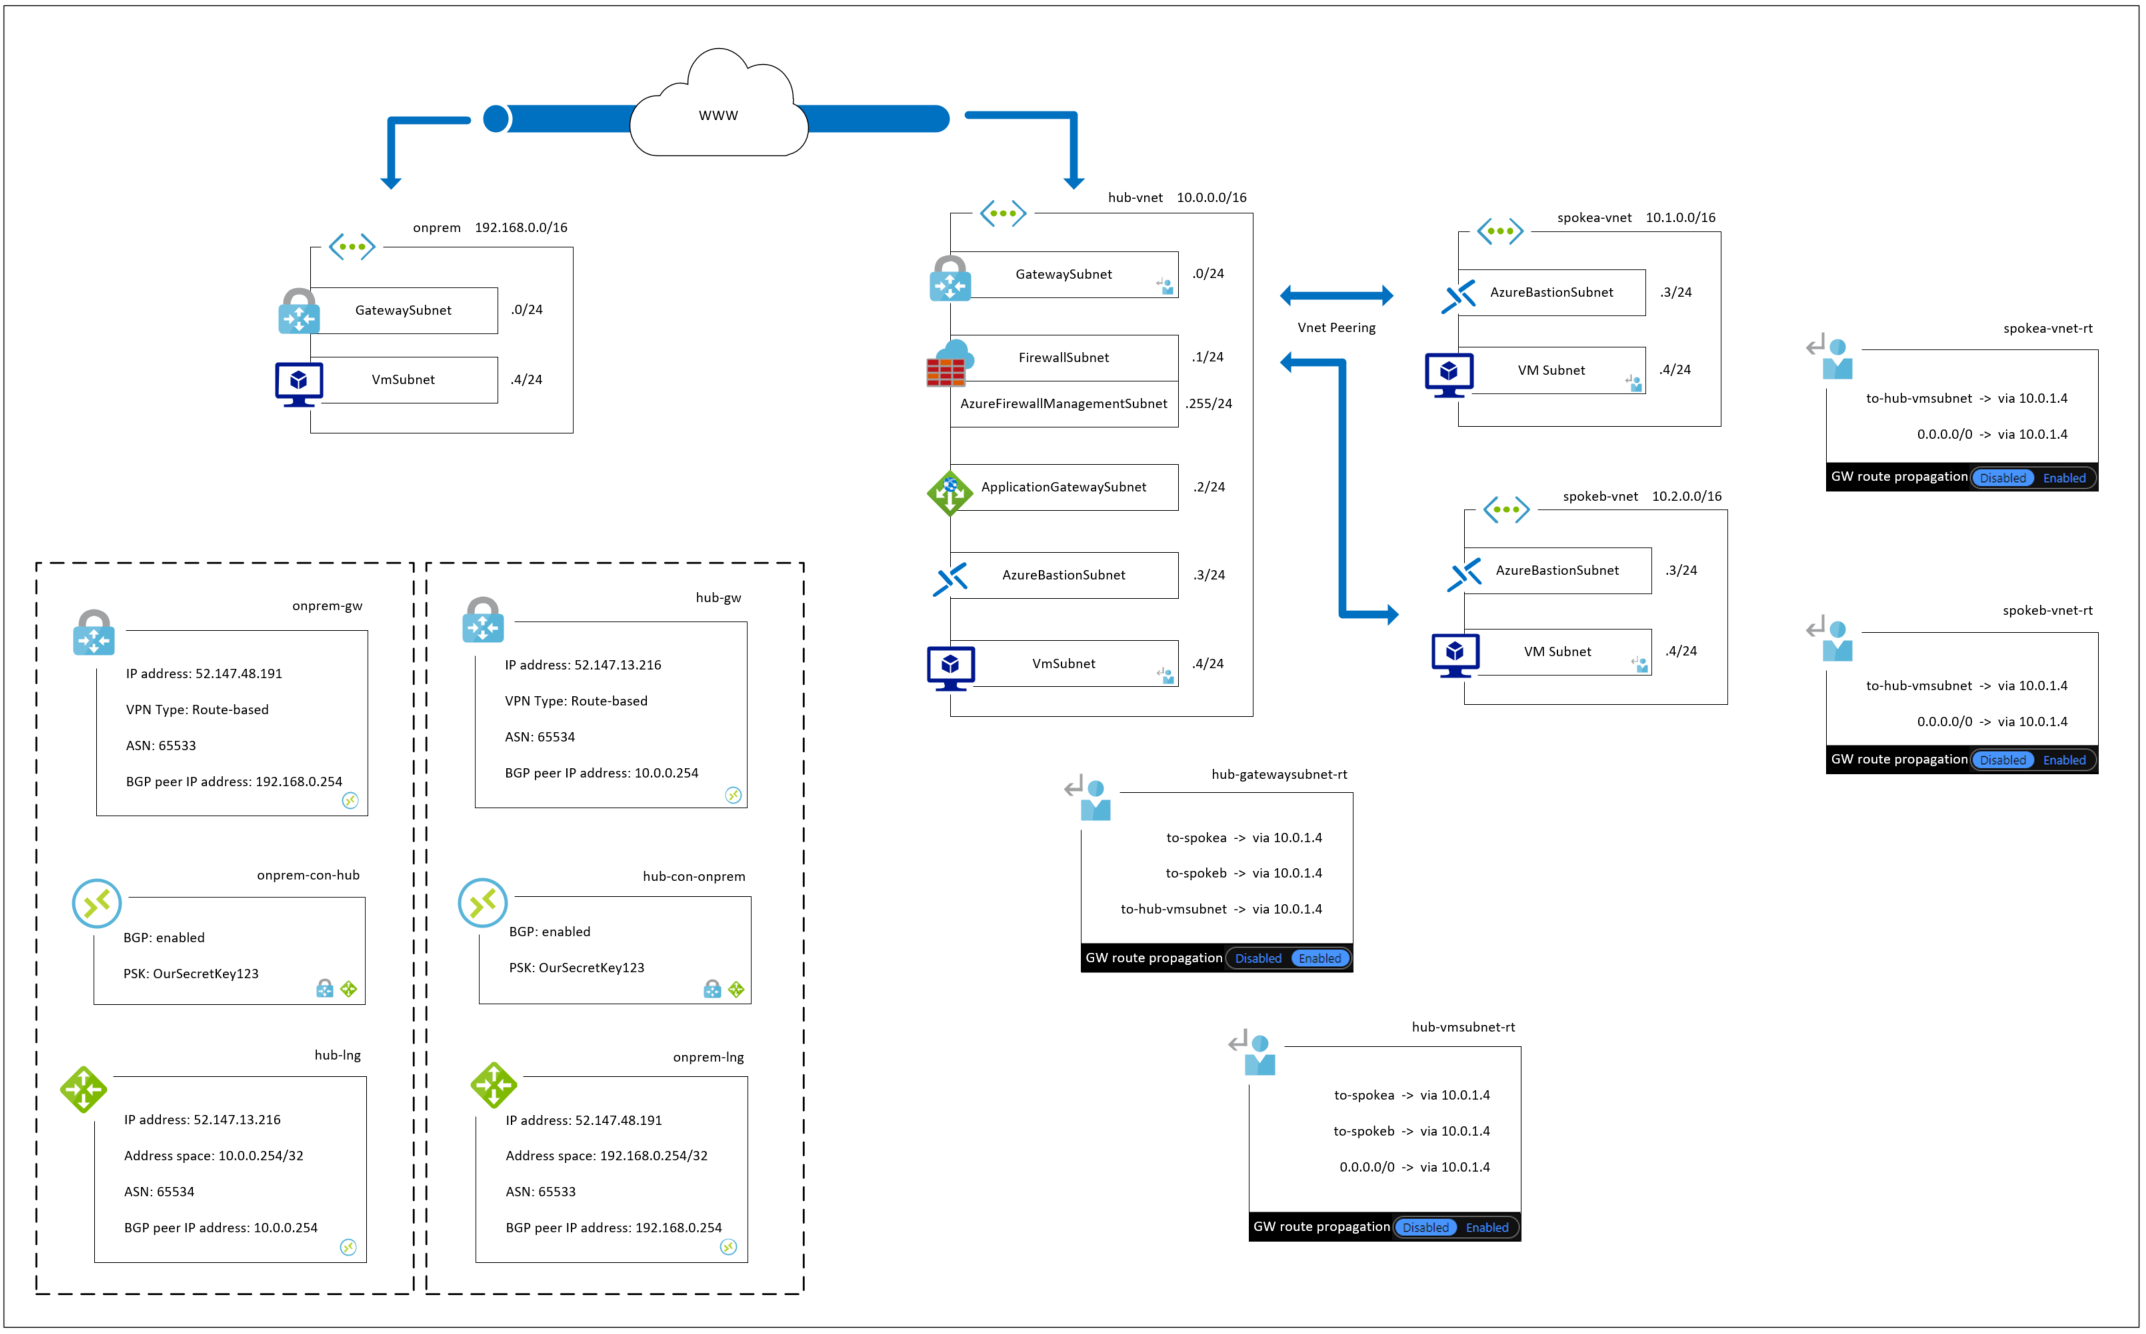
Task: Click 'ASN: 65534' in hub-gw box
Action: [540, 737]
